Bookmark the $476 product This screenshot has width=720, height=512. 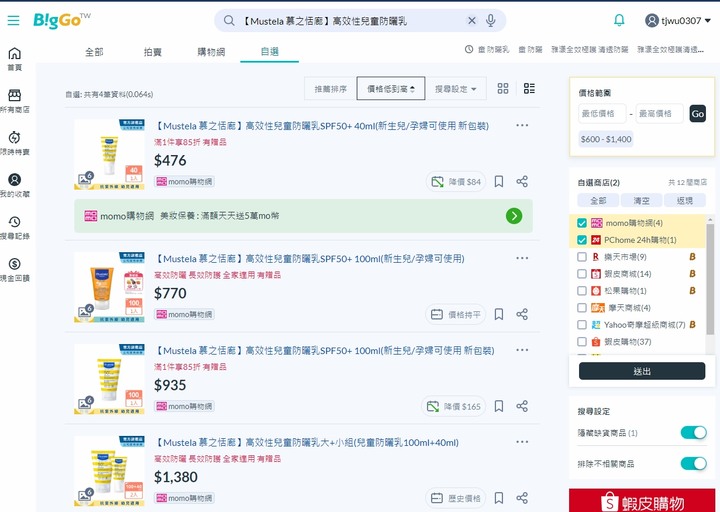tap(499, 181)
